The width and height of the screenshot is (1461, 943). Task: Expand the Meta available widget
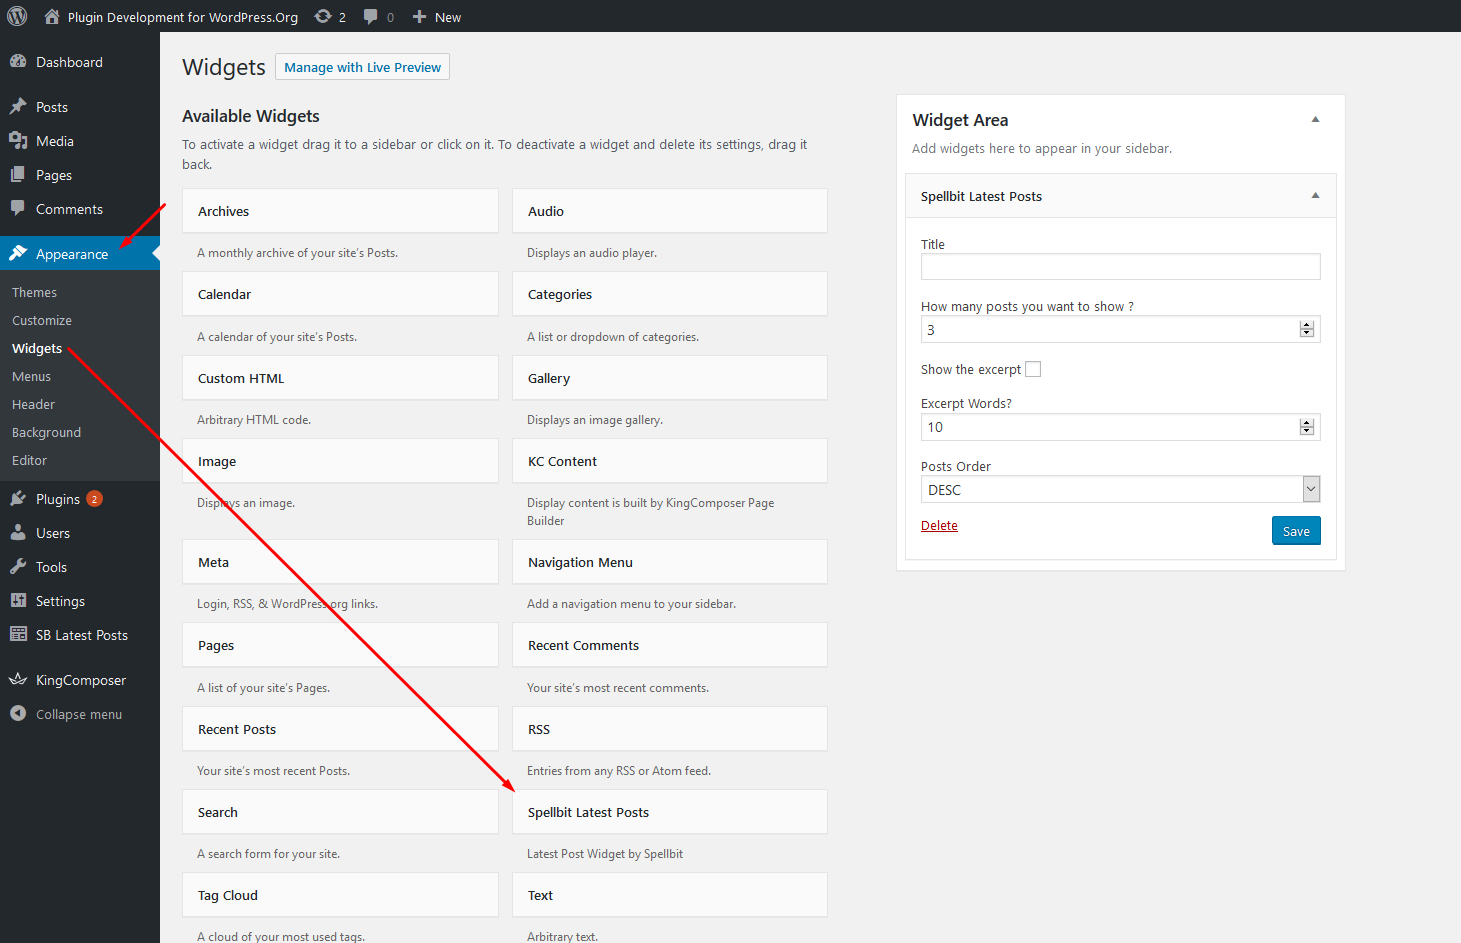(340, 562)
